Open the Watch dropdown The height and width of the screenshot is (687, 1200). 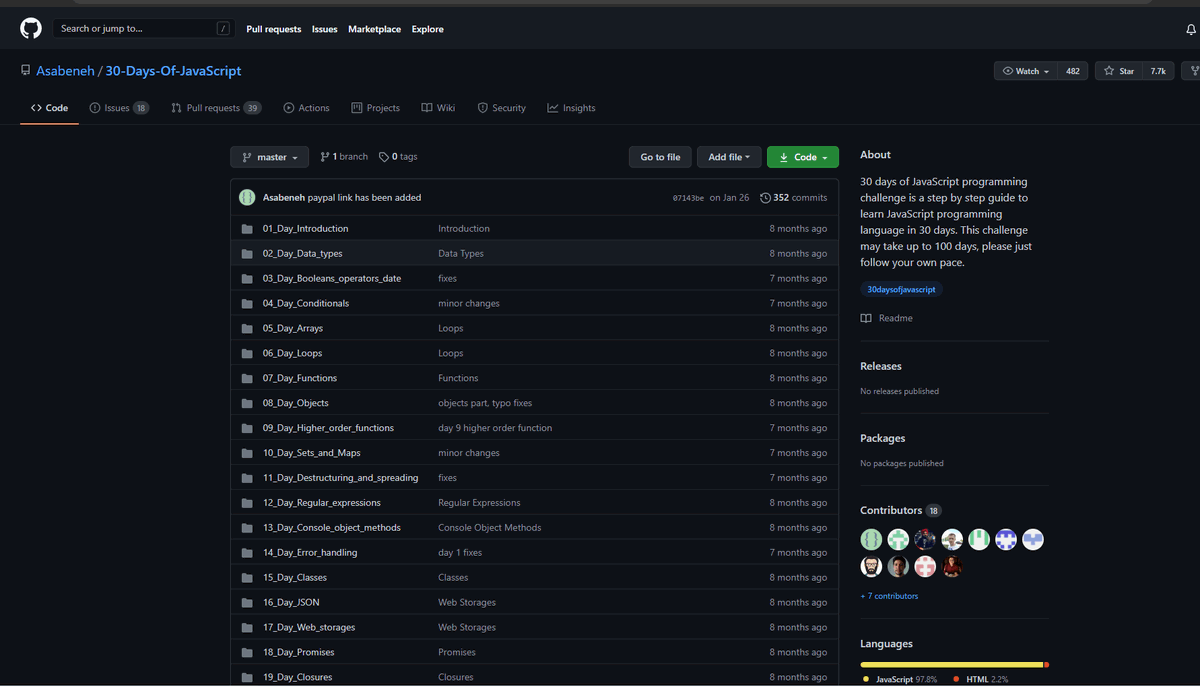click(x=1026, y=71)
